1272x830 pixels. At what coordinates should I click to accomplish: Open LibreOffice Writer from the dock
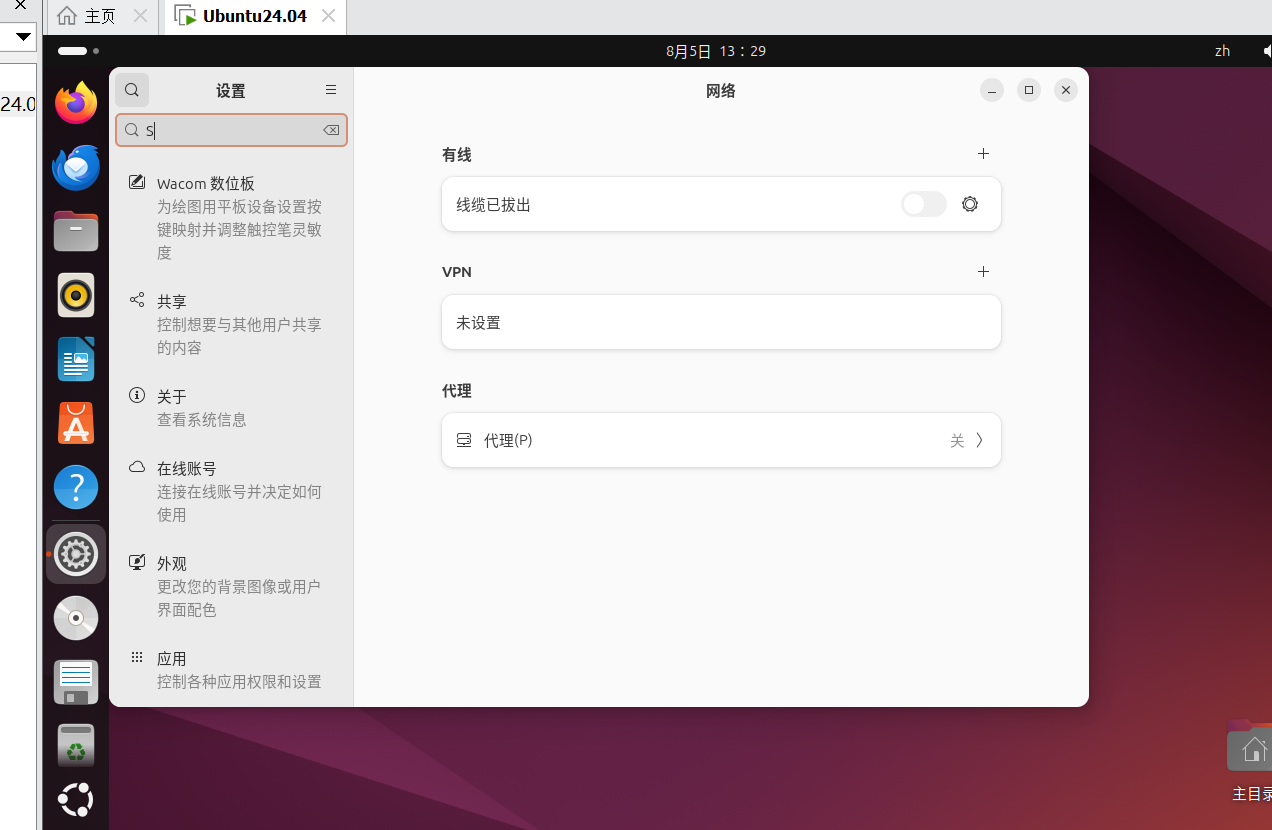[x=76, y=359]
